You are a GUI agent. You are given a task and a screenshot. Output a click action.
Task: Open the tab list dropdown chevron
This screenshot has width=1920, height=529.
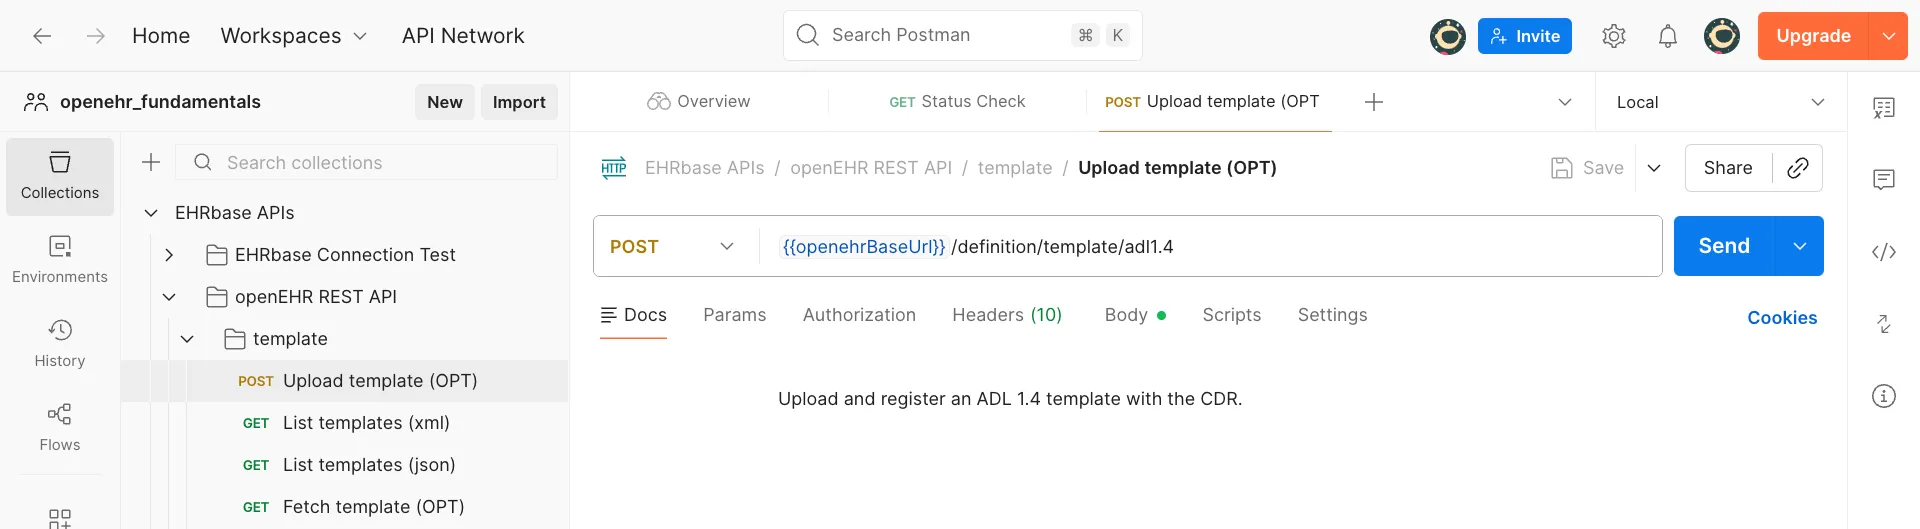(x=1565, y=102)
